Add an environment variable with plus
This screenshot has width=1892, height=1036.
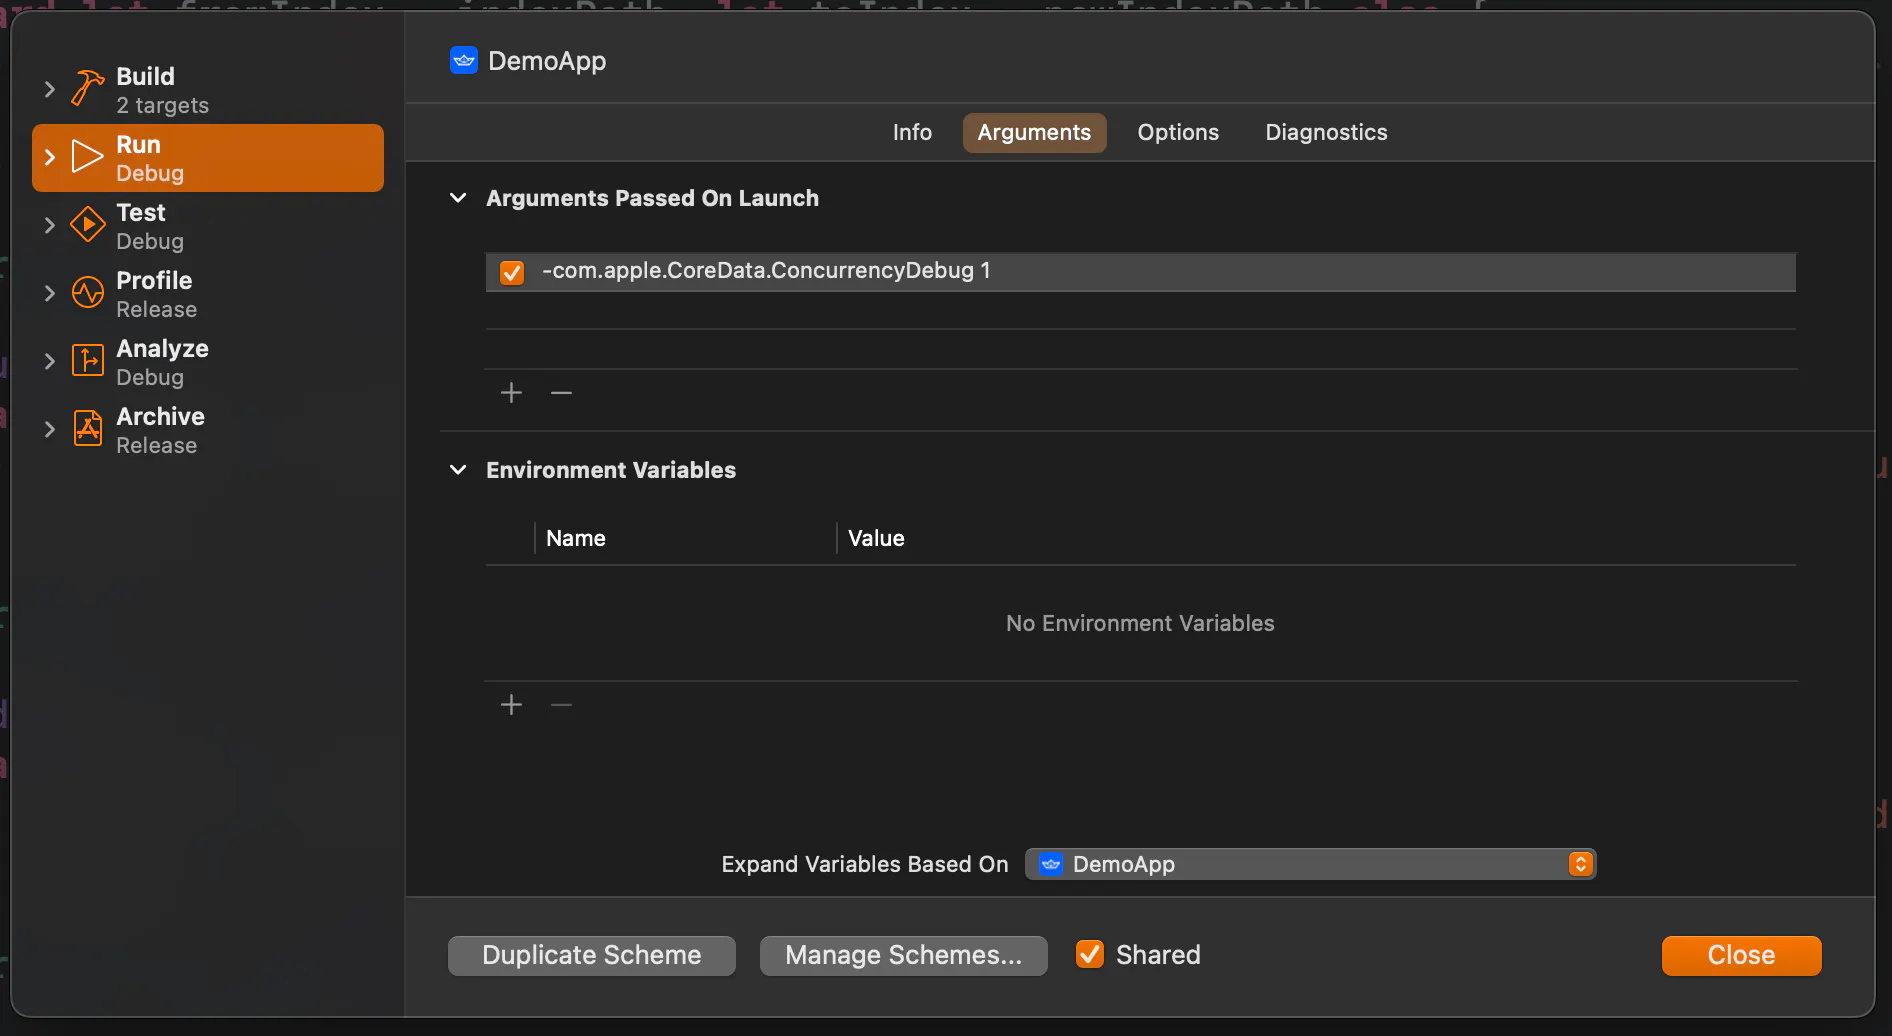click(511, 705)
